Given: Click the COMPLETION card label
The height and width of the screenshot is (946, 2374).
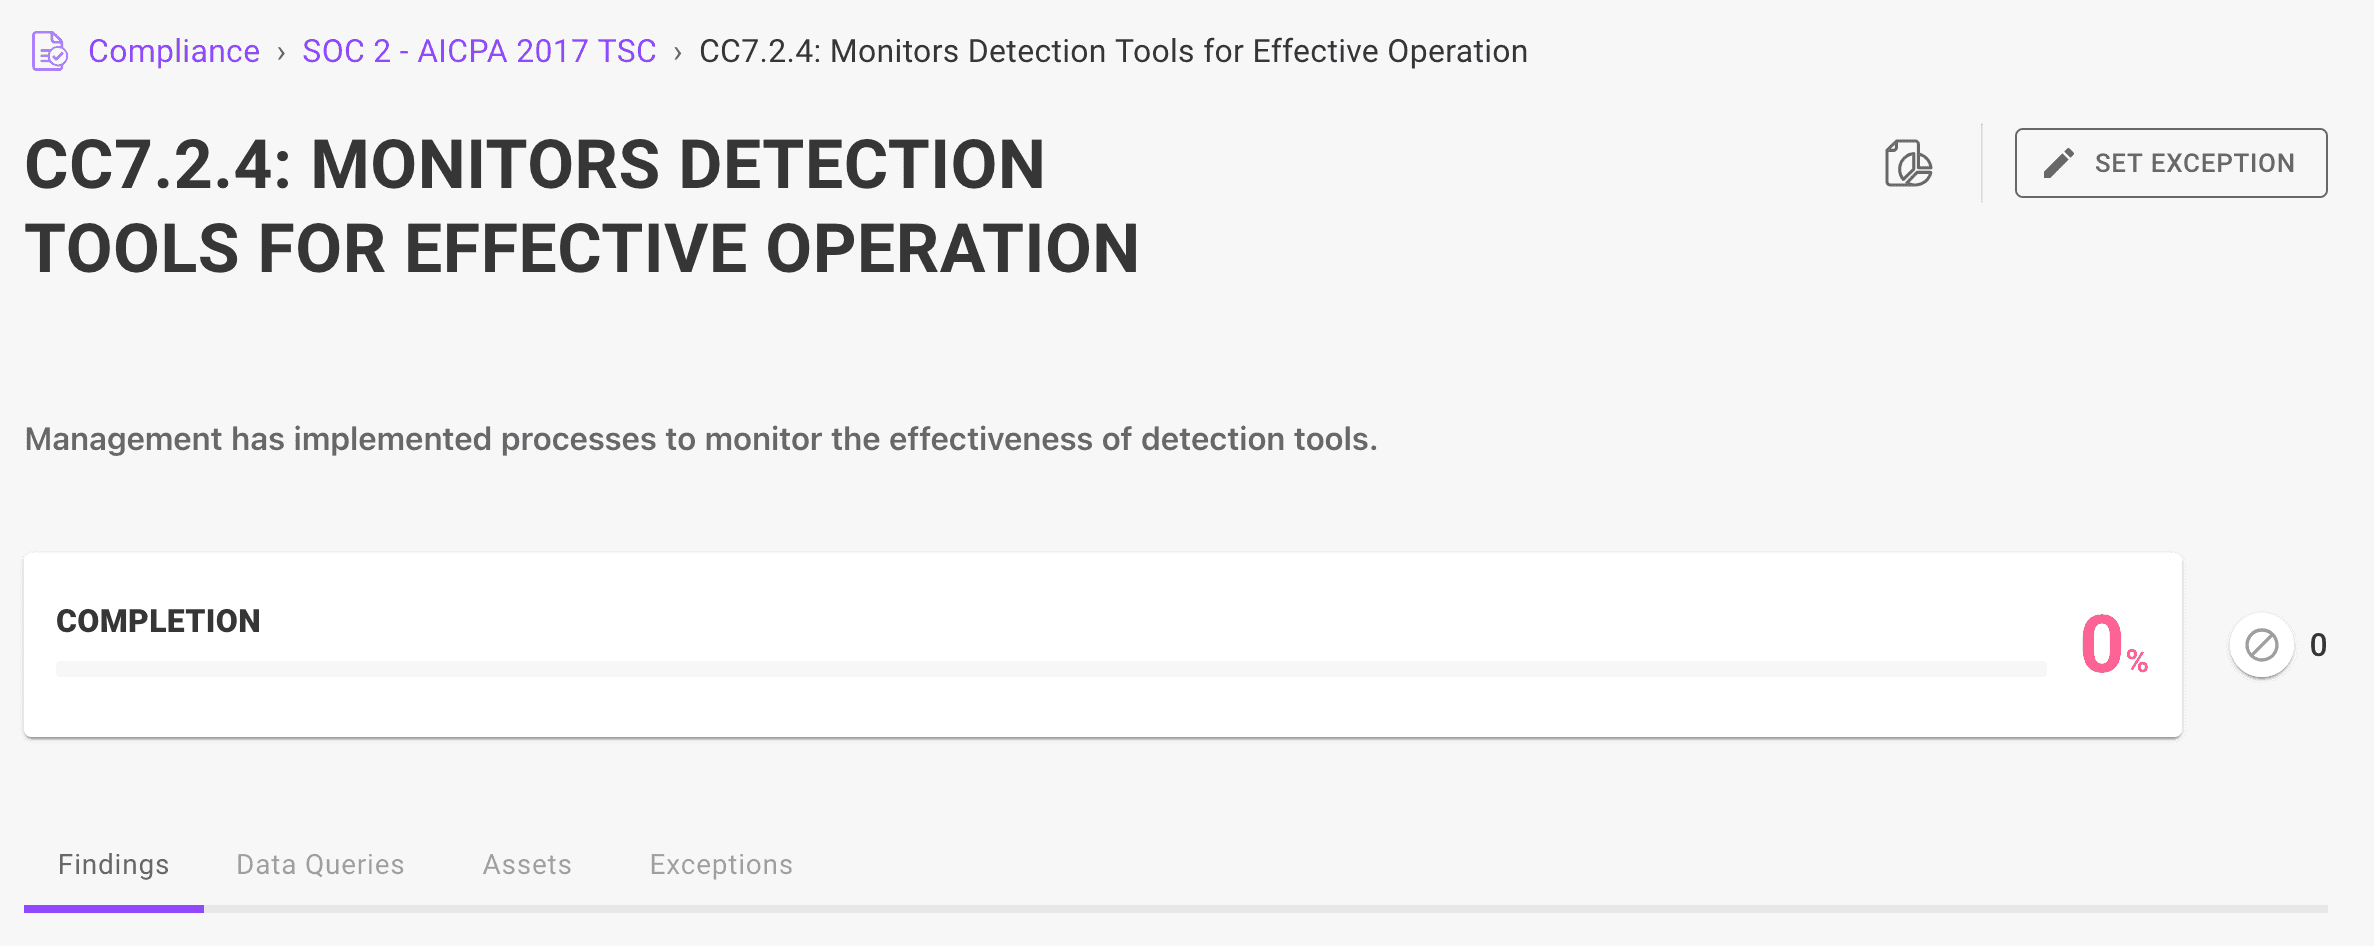Looking at the screenshot, I should coord(158,620).
